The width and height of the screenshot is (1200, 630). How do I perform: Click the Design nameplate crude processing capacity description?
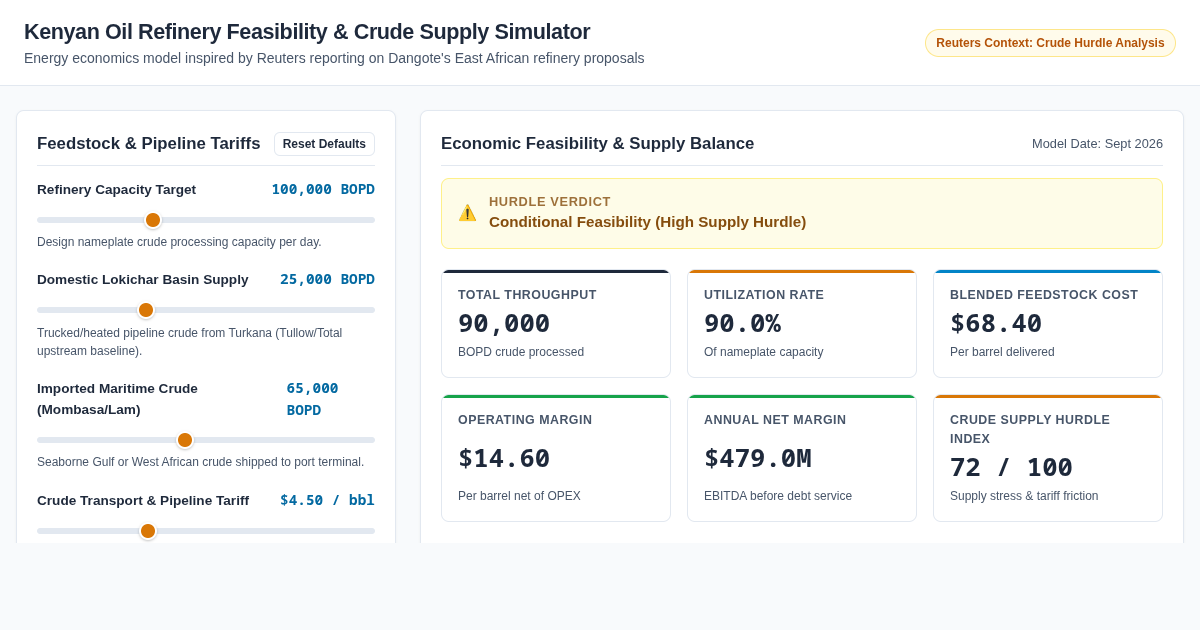179,242
